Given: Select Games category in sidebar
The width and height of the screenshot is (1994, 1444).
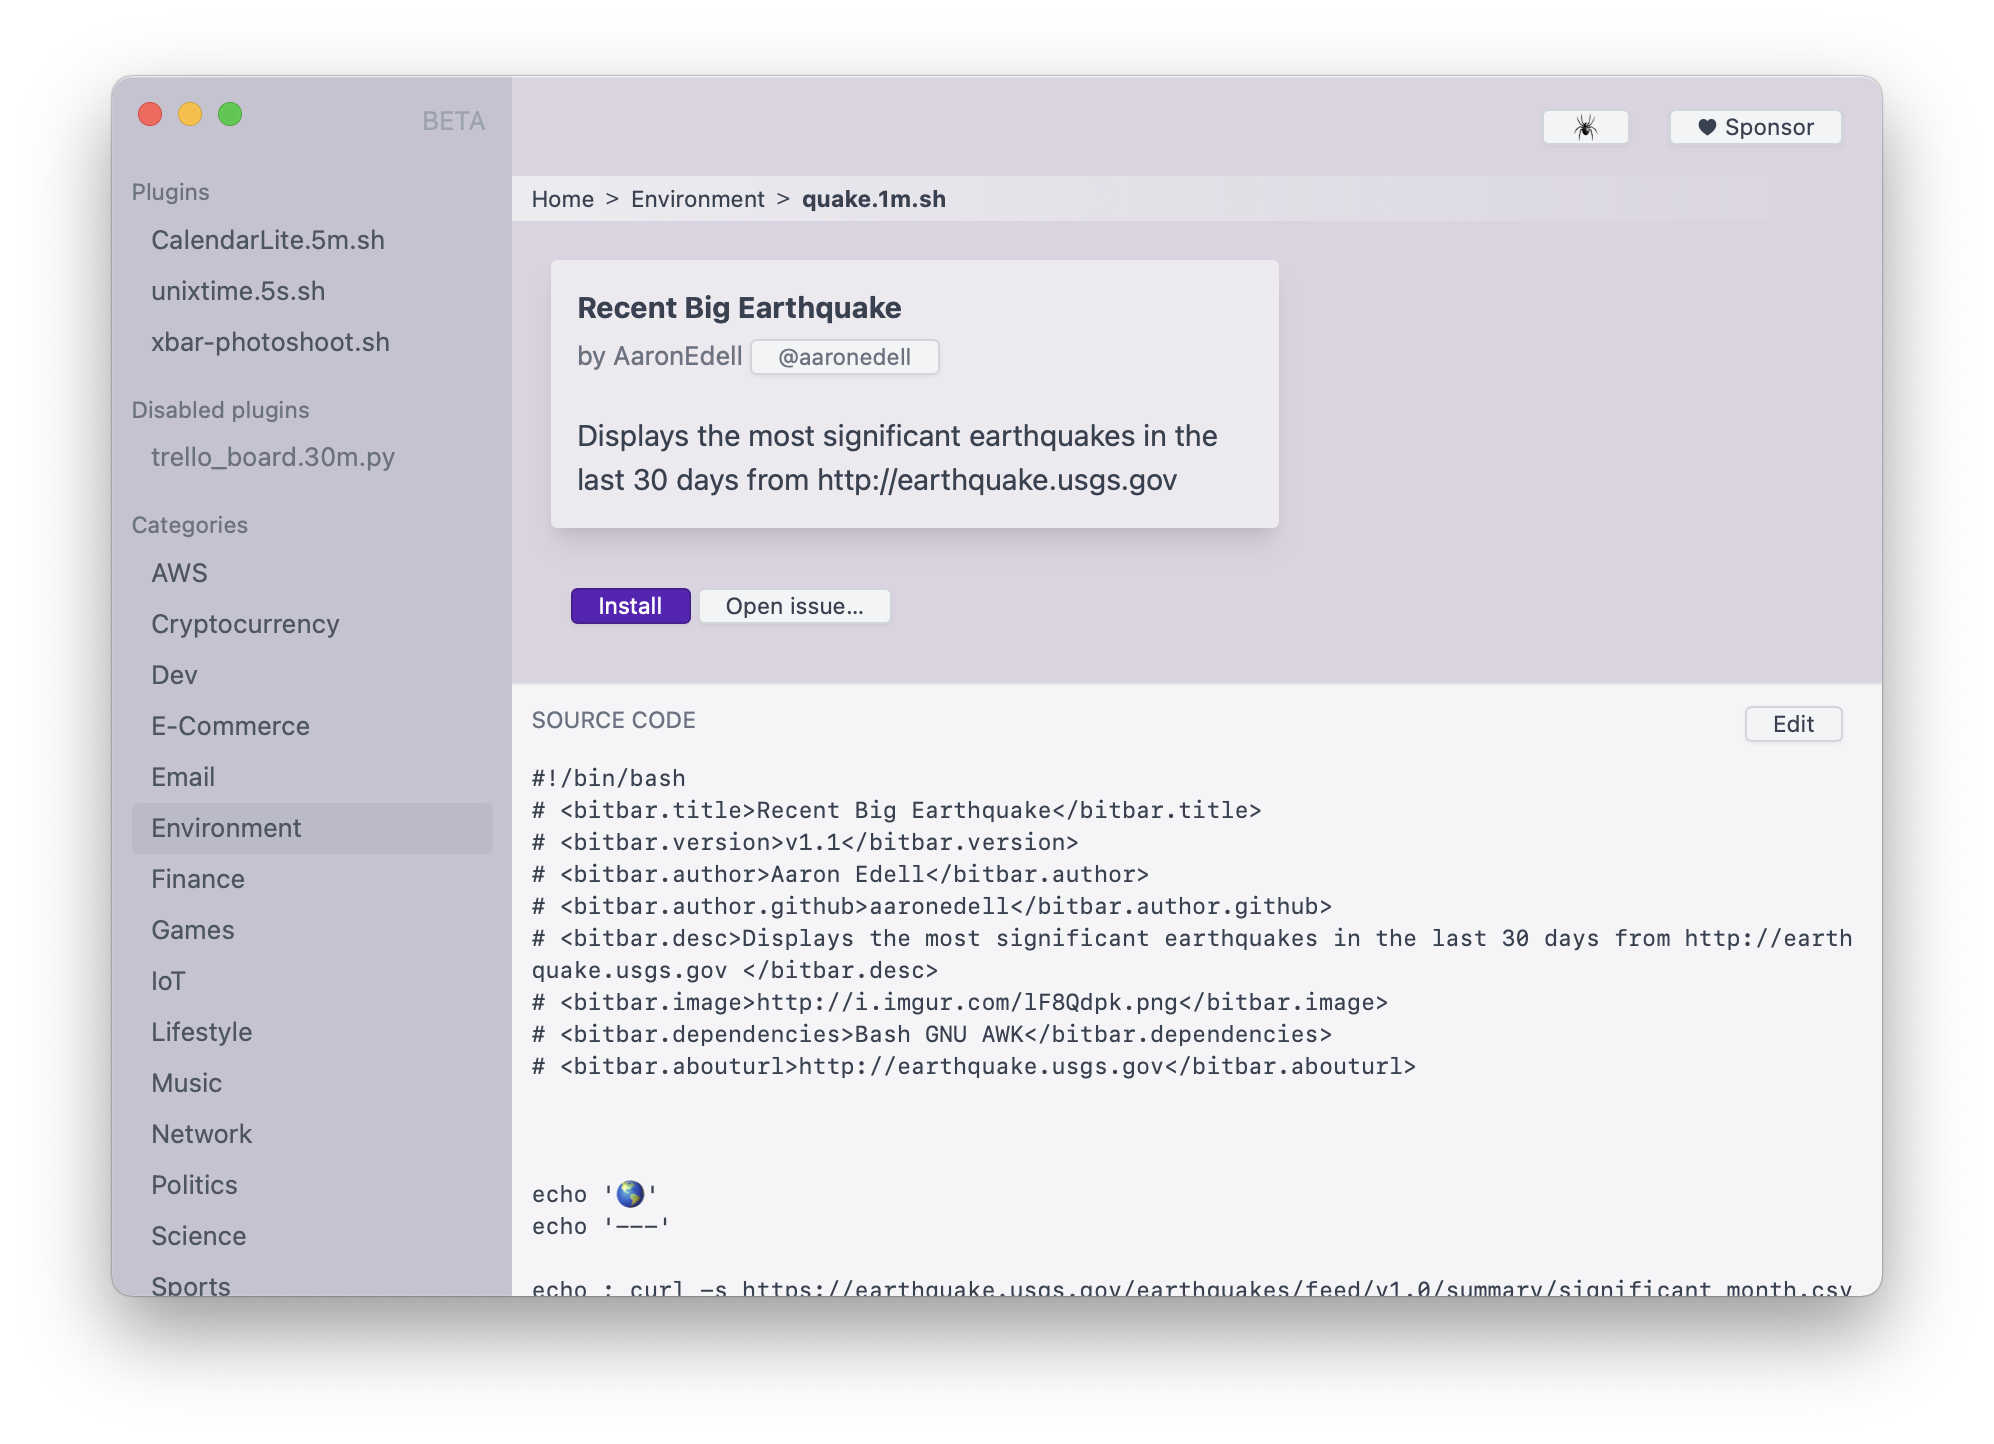Looking at the screenshot, I should point(192,929).
